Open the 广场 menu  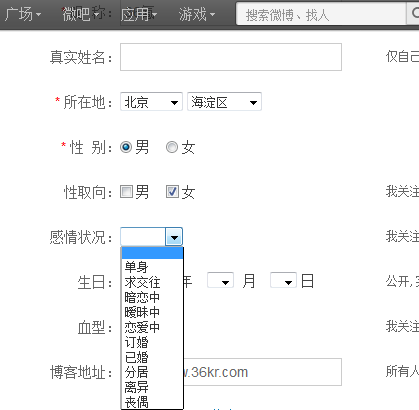click(x=23, y=14)
